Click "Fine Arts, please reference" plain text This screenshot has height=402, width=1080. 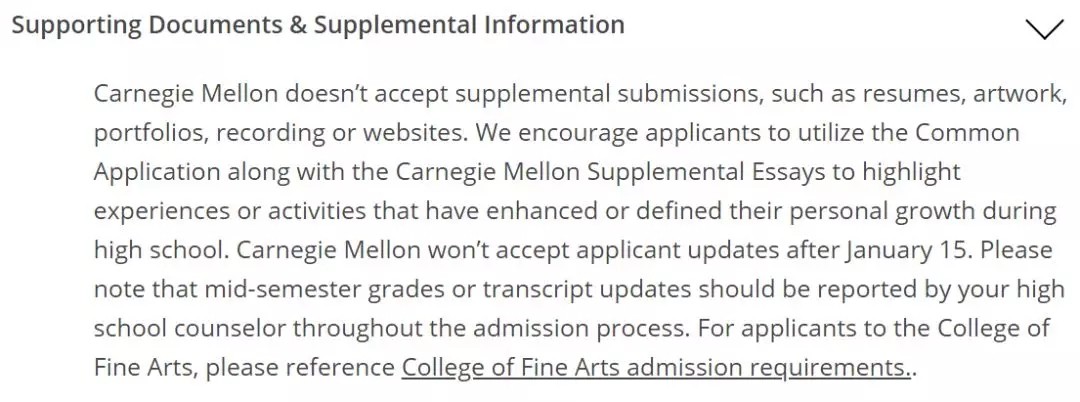click(x=245, y=368)
